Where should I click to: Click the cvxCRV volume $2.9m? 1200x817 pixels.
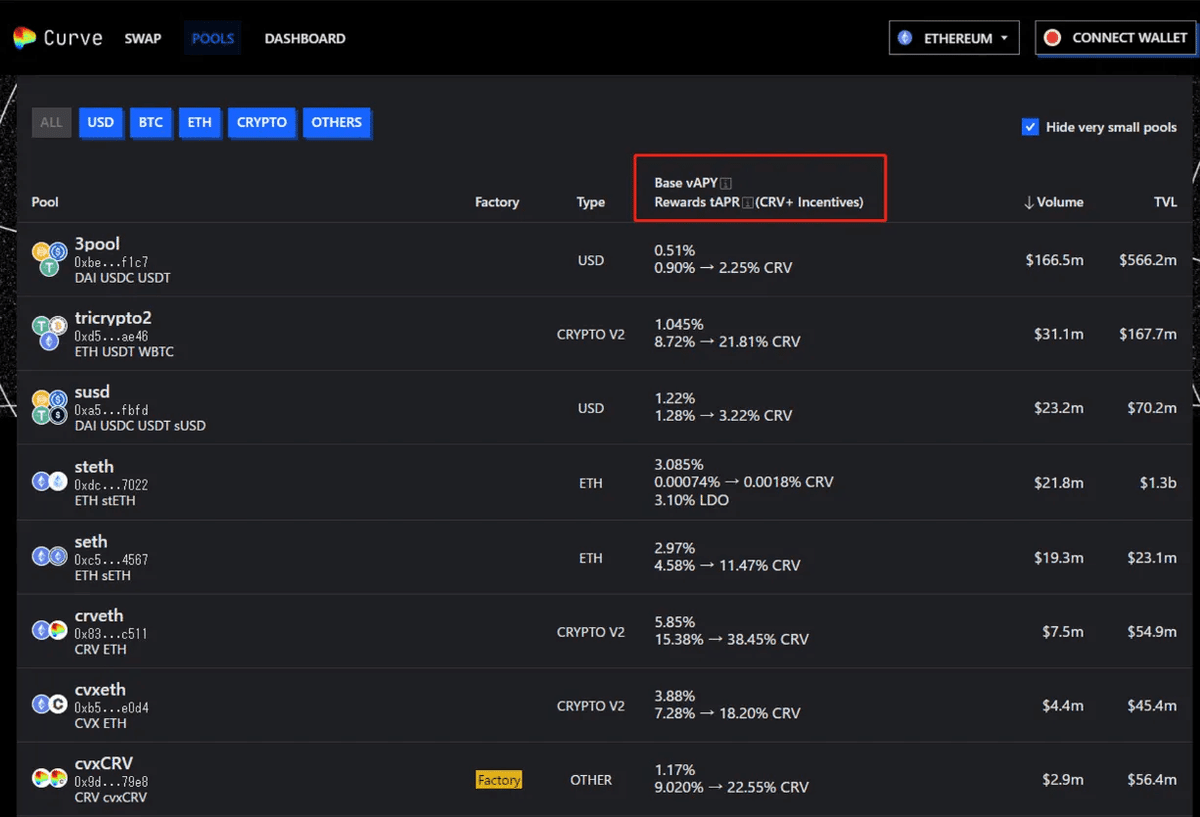pos(1062,780)
